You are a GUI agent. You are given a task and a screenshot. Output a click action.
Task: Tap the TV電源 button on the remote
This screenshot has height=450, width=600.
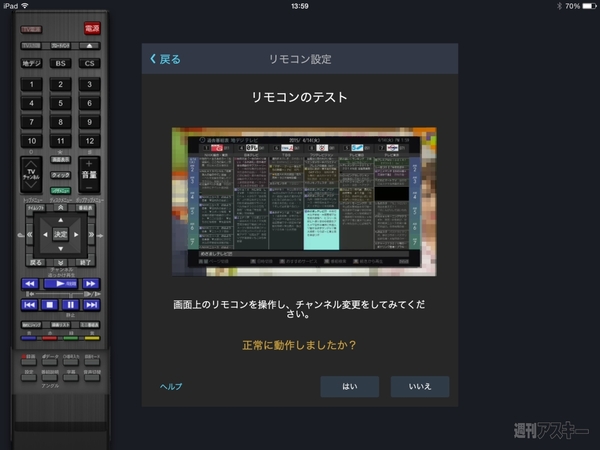[31, 29]
